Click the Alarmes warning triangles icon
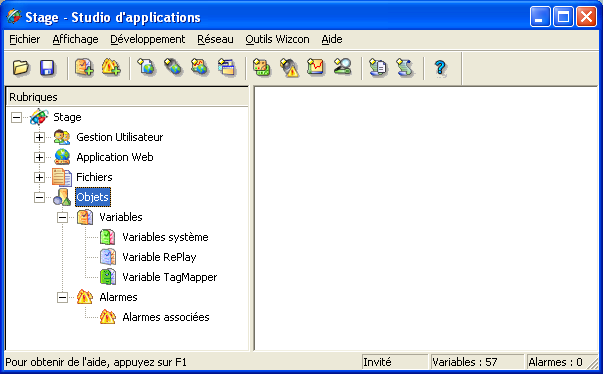Viewport: 603px width, 374px height. [x=85, y=297]
